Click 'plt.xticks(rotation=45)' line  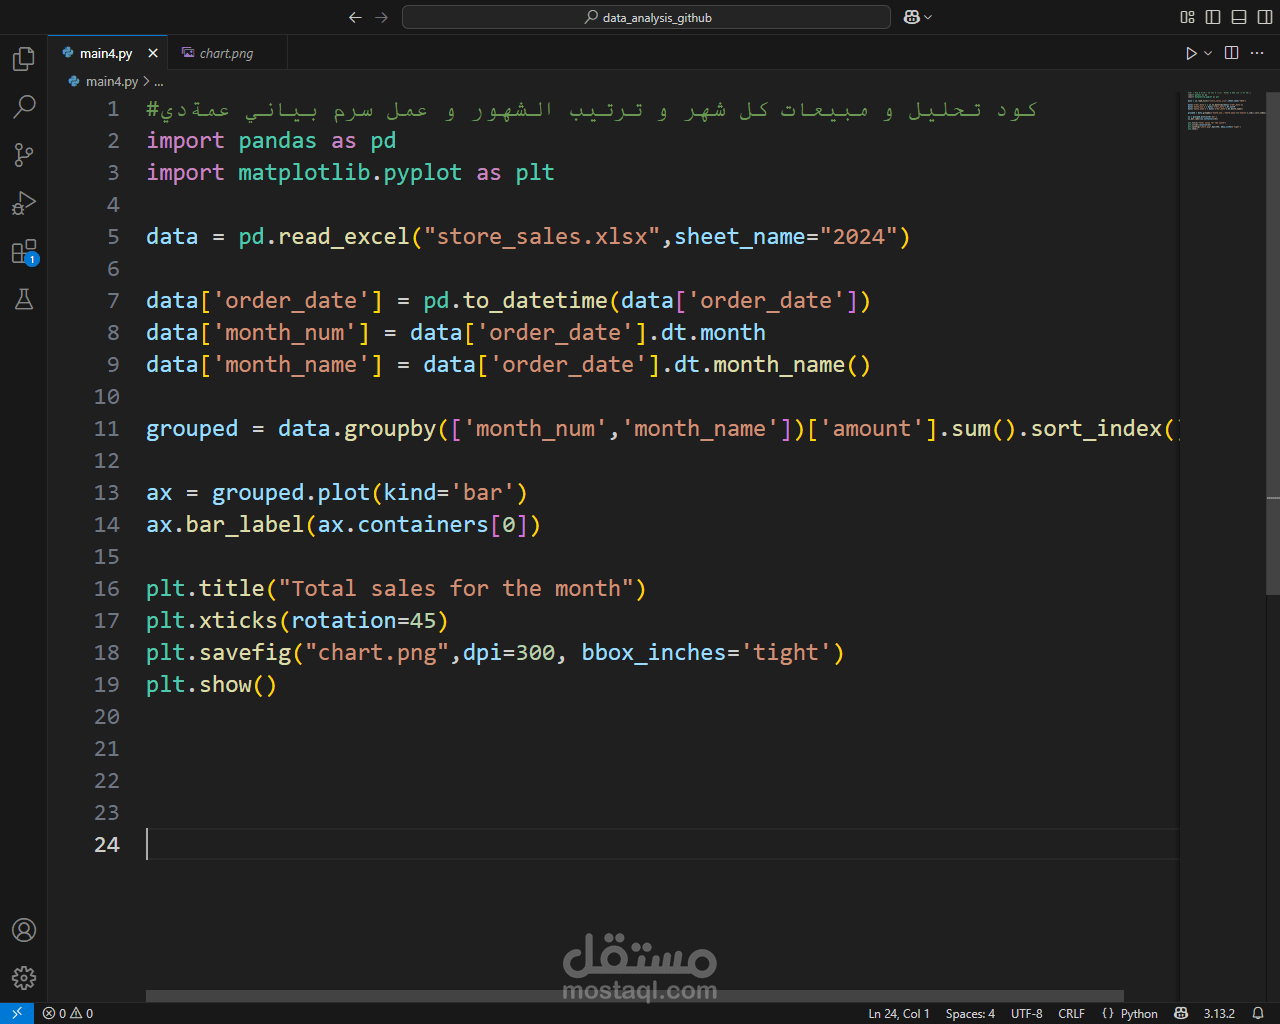click(x=297, y=621)
